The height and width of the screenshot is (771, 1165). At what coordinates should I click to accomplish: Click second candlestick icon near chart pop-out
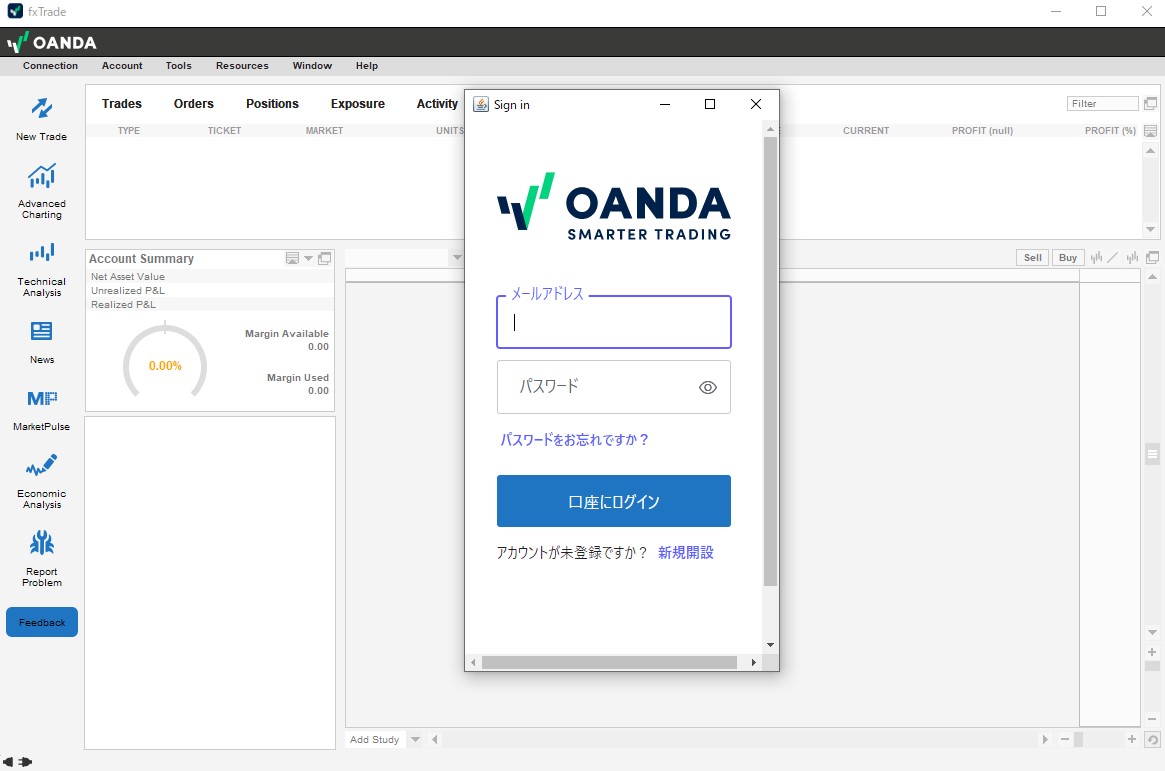tap(1132, 258)
